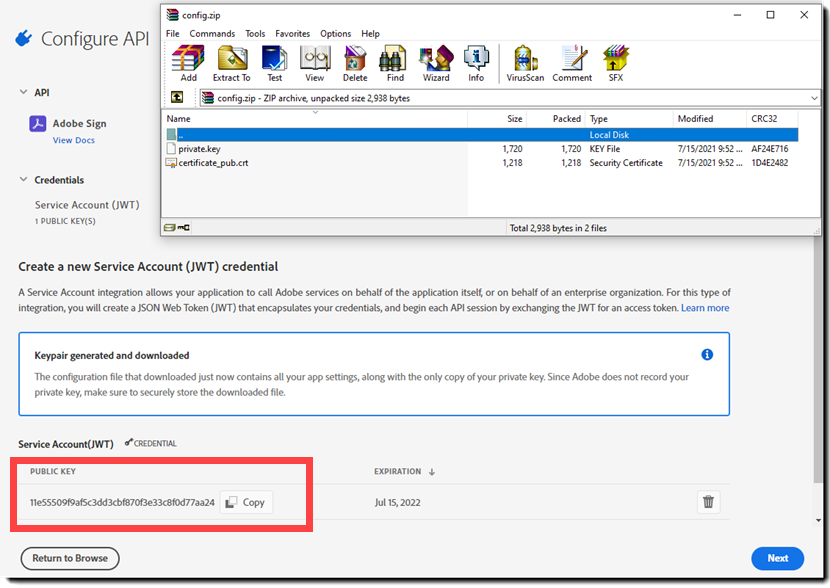Add a Comment to the archive
This screenshot has height=588, width=830.
[x=572, y=63]
